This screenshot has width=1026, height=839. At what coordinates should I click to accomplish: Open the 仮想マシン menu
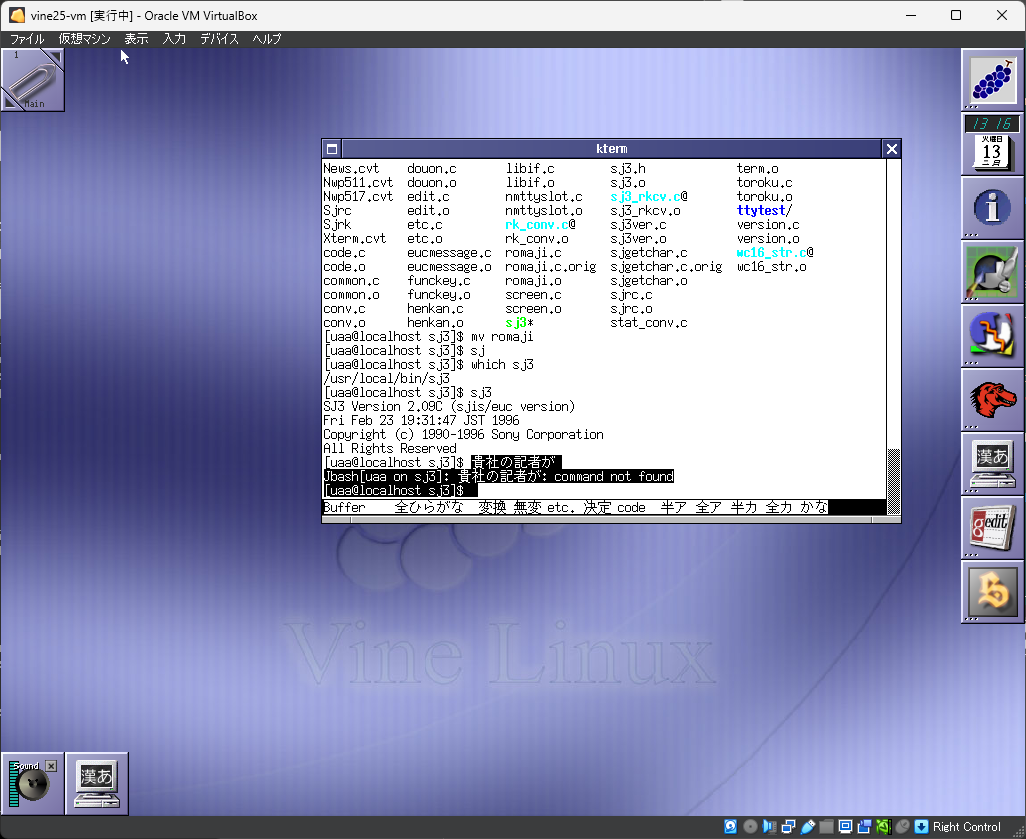(x=84, y=39)
